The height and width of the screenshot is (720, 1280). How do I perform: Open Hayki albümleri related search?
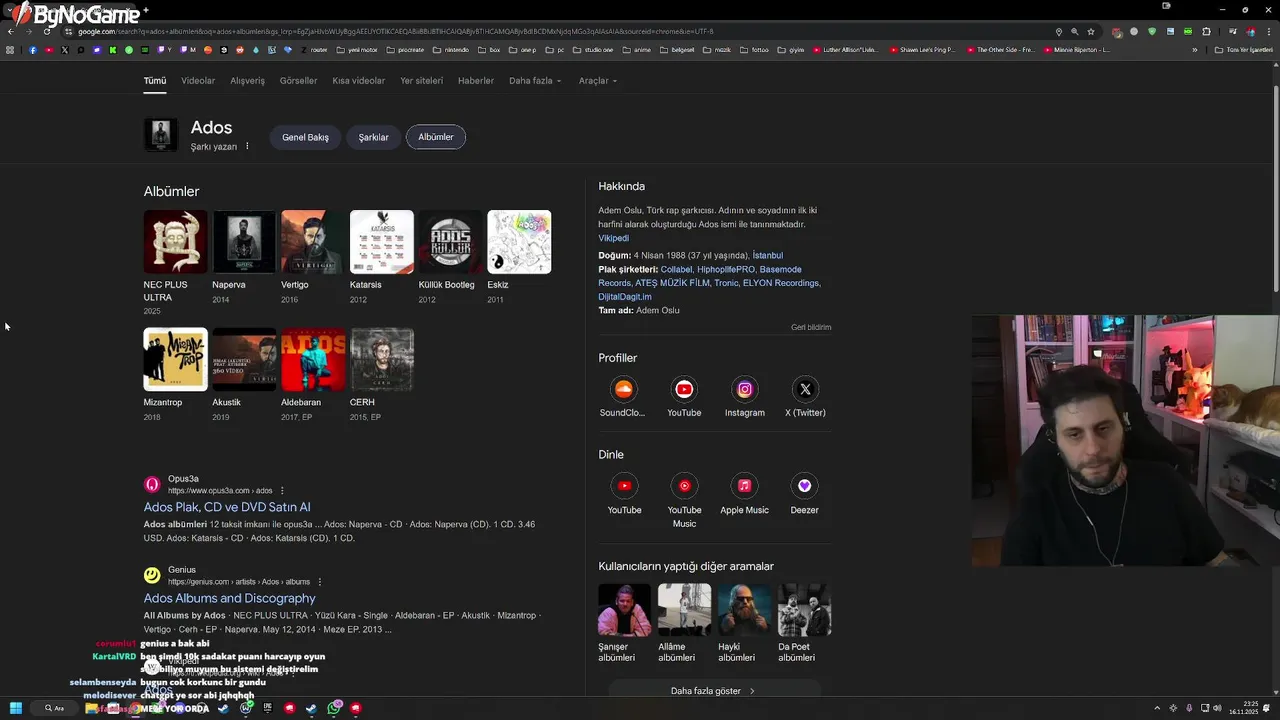(x=744, y=623)
